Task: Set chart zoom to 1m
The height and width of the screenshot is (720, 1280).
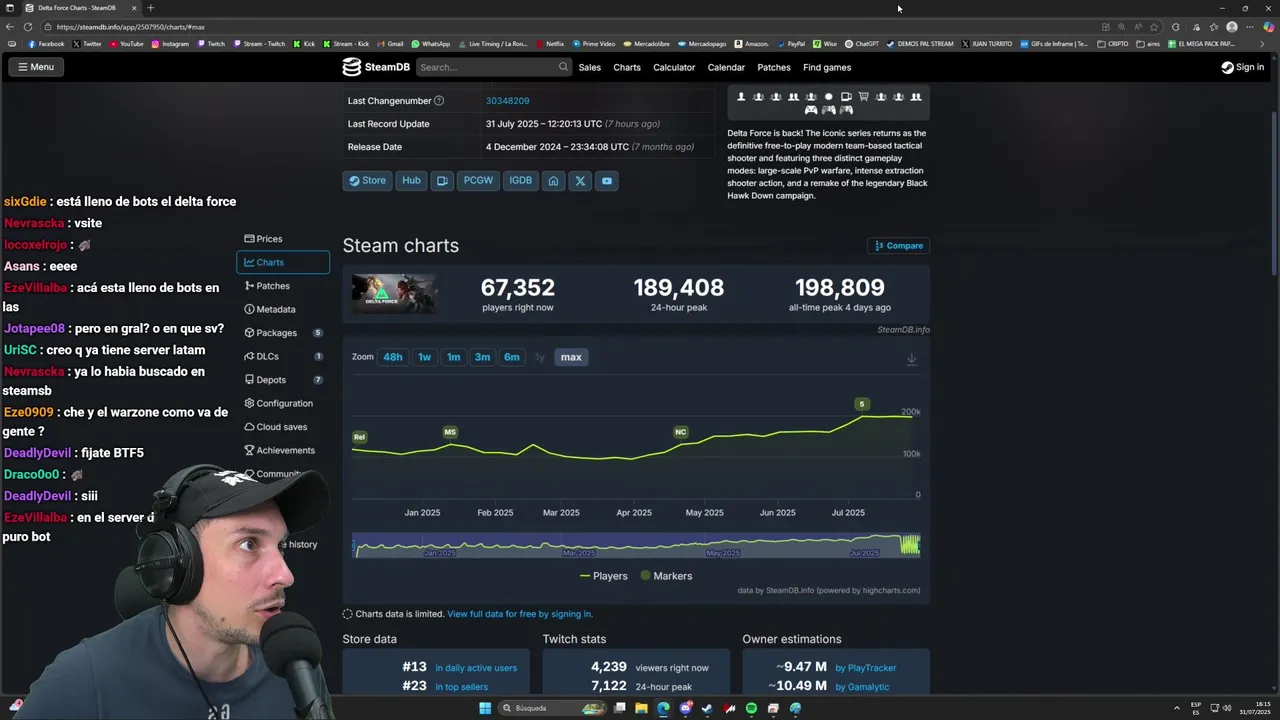Action: pyautogui.click(x=454, y=357)
